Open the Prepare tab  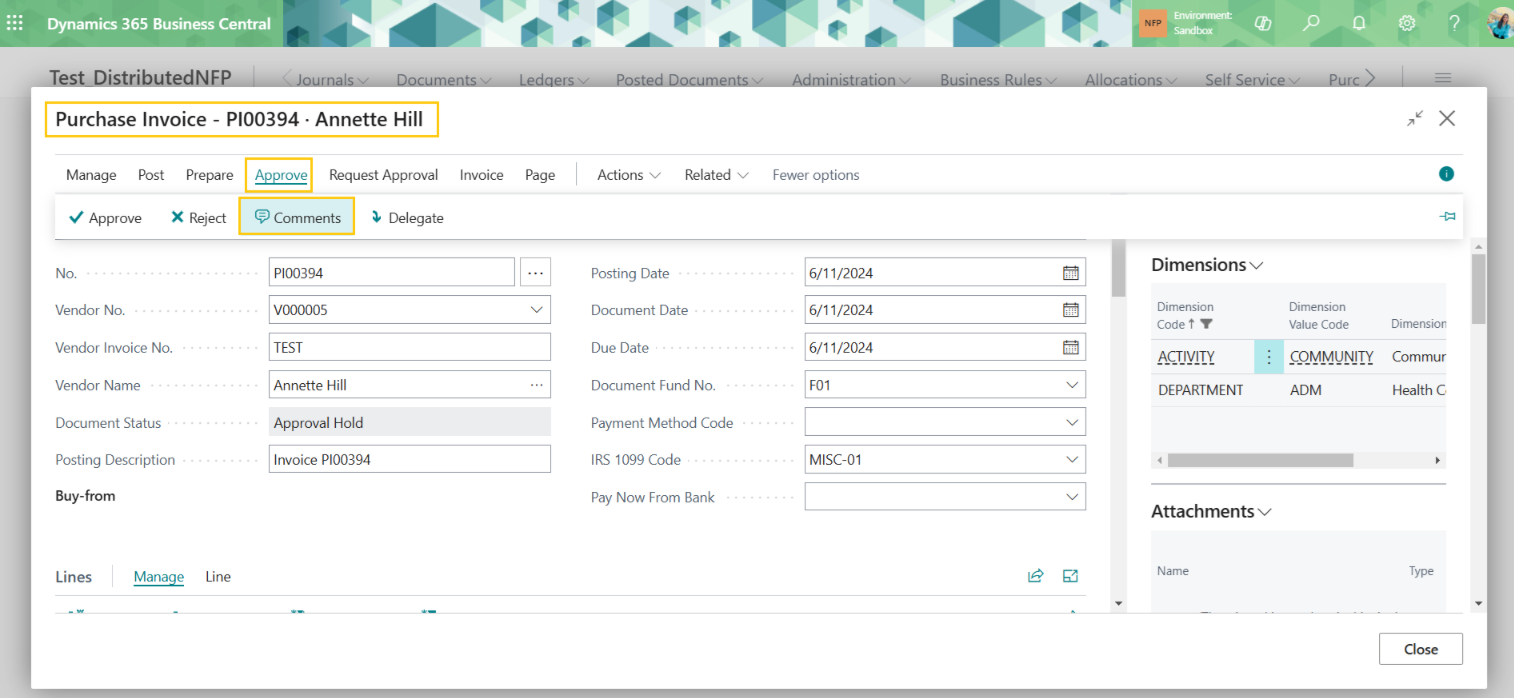click(x=209, y=175)
